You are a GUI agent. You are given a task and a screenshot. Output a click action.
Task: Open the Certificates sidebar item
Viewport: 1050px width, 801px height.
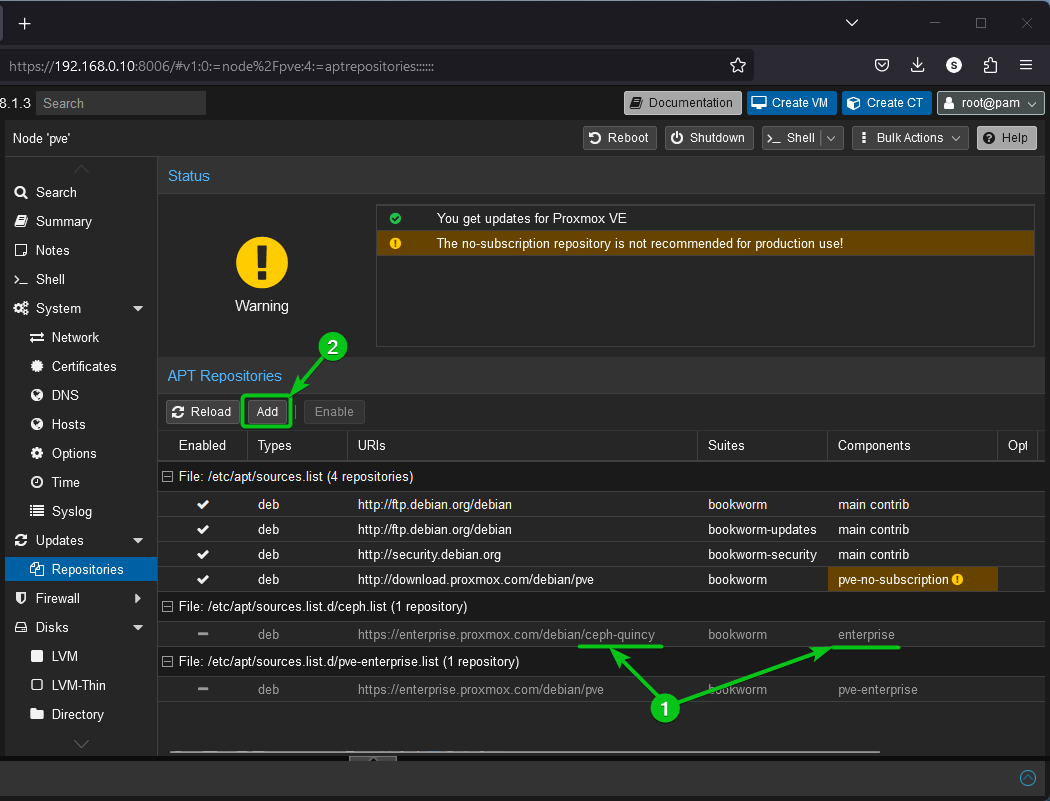80,366
